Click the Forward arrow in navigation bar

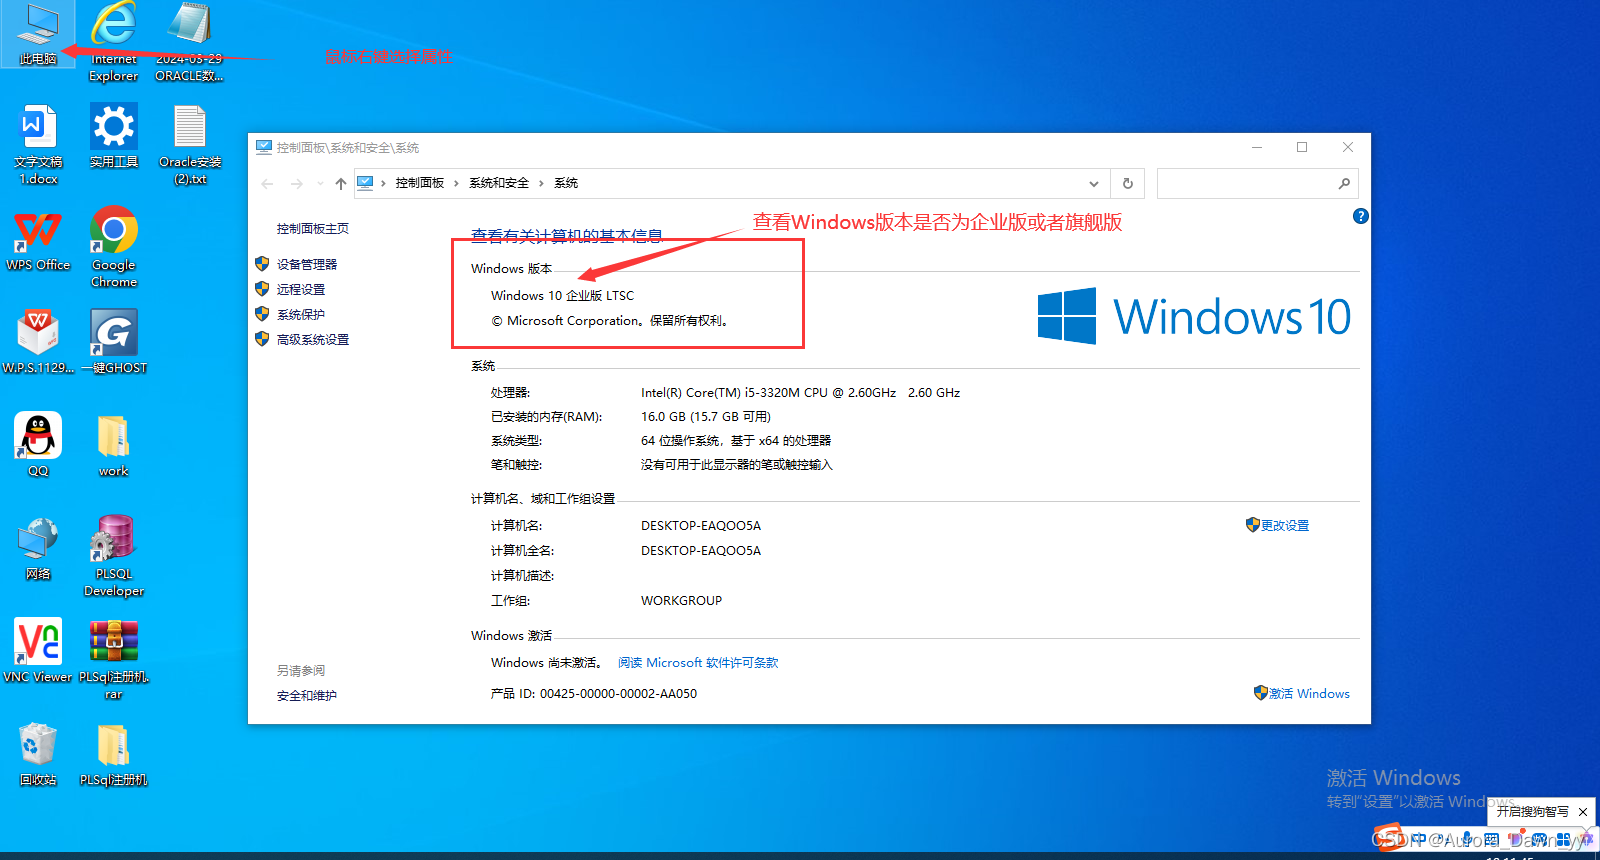click(296, 183)
